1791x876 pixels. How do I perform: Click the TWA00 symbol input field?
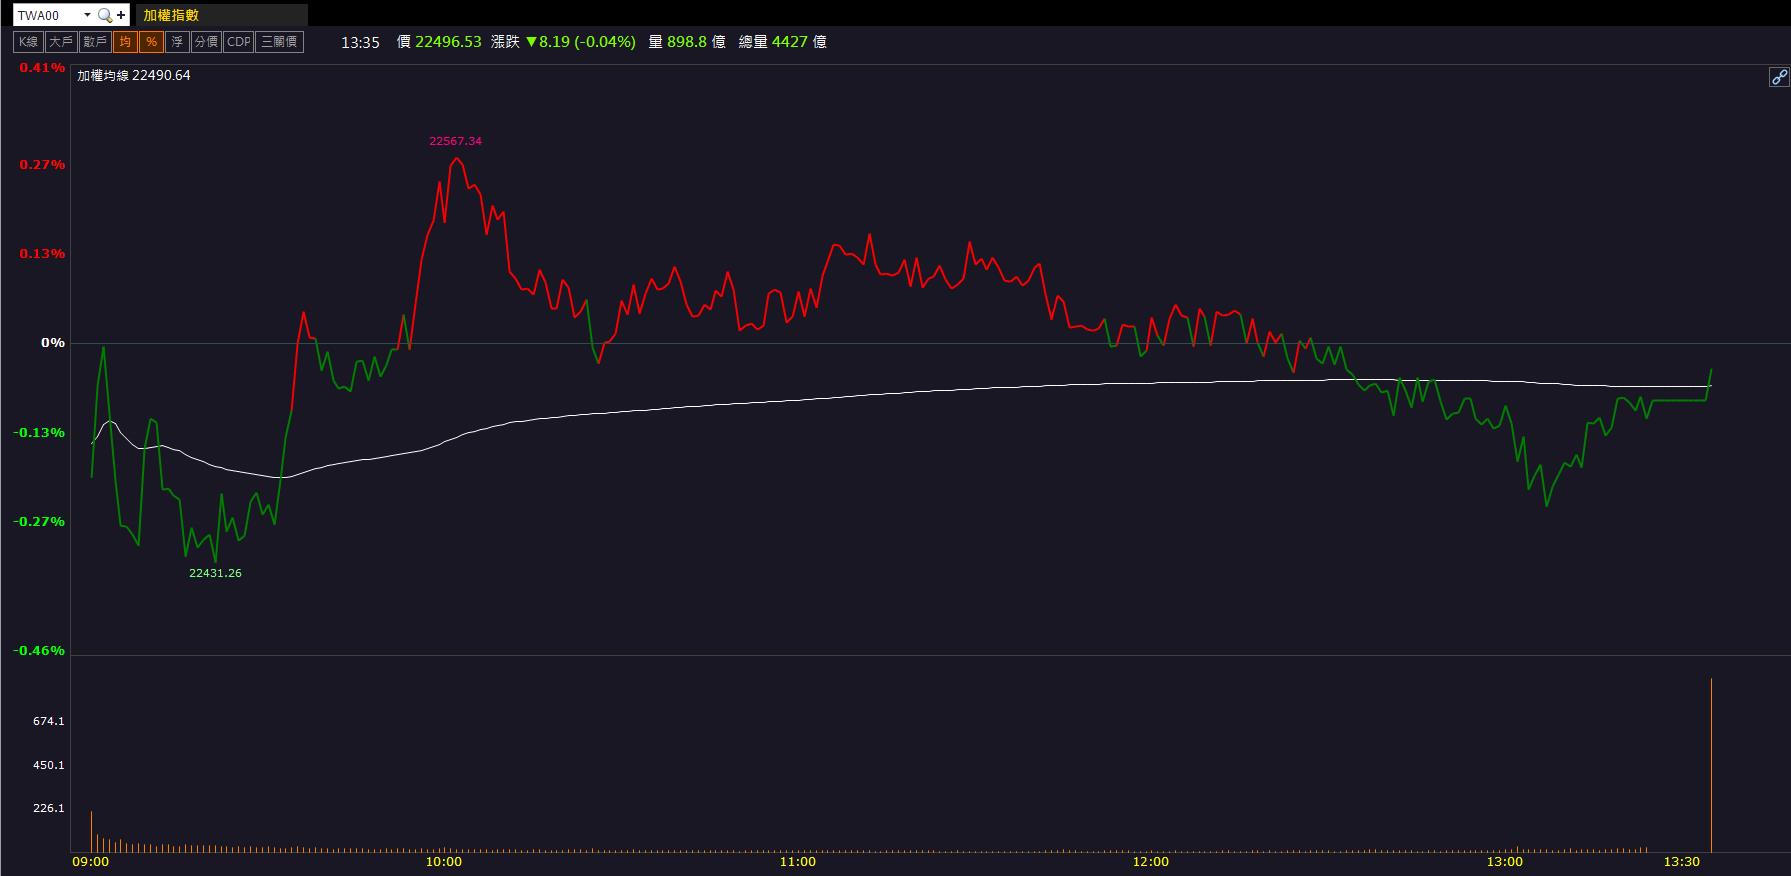coord(47,15)
